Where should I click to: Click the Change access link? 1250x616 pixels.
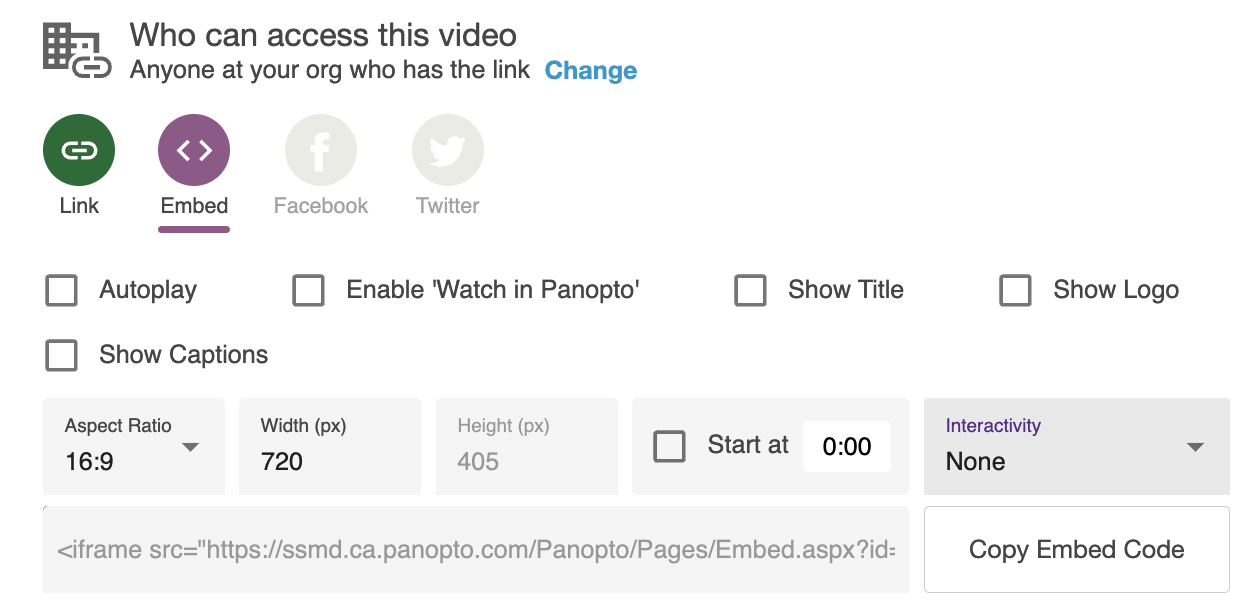[x=590, y=70]
